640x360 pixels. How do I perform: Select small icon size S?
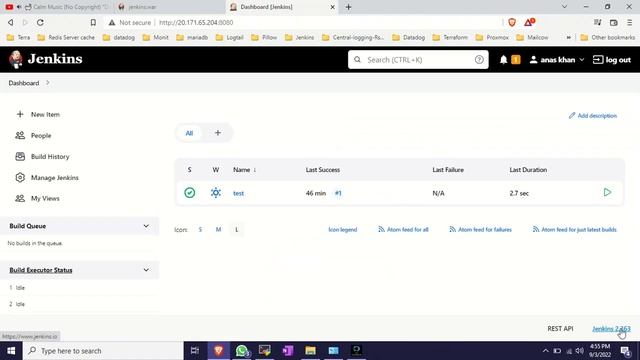tap(200, 229)
